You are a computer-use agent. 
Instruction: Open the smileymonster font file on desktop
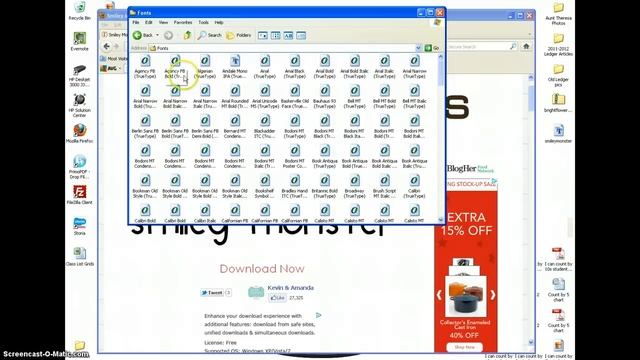558,134
